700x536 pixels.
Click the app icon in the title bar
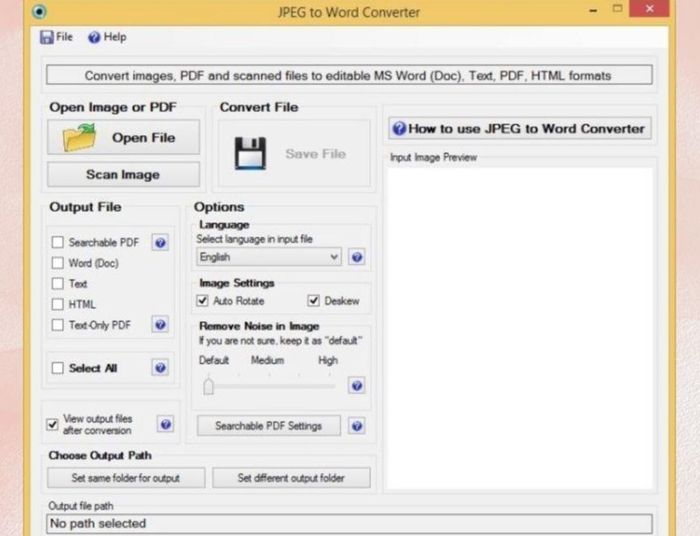coord(39,11)
